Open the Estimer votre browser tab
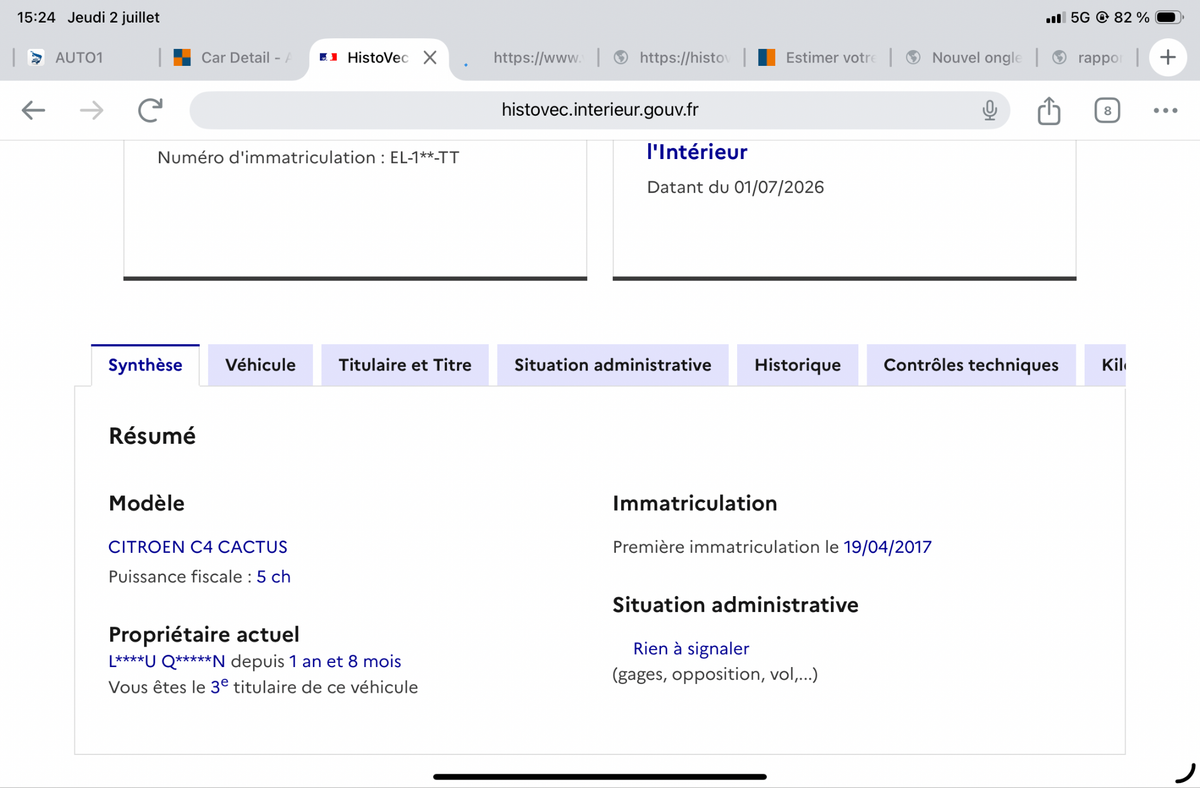The height and width of the screenshot is (788, 1200). [818, 57]
